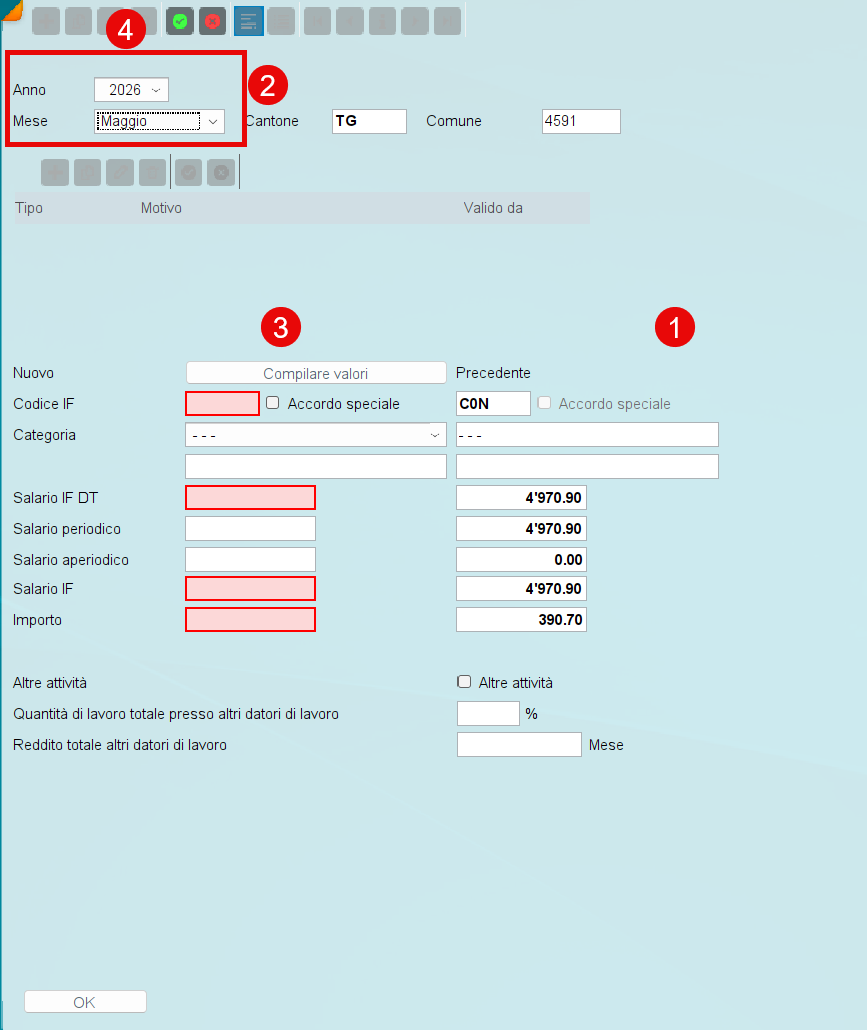Click the Reddito totale altri datori field

(x=520, y=744)
